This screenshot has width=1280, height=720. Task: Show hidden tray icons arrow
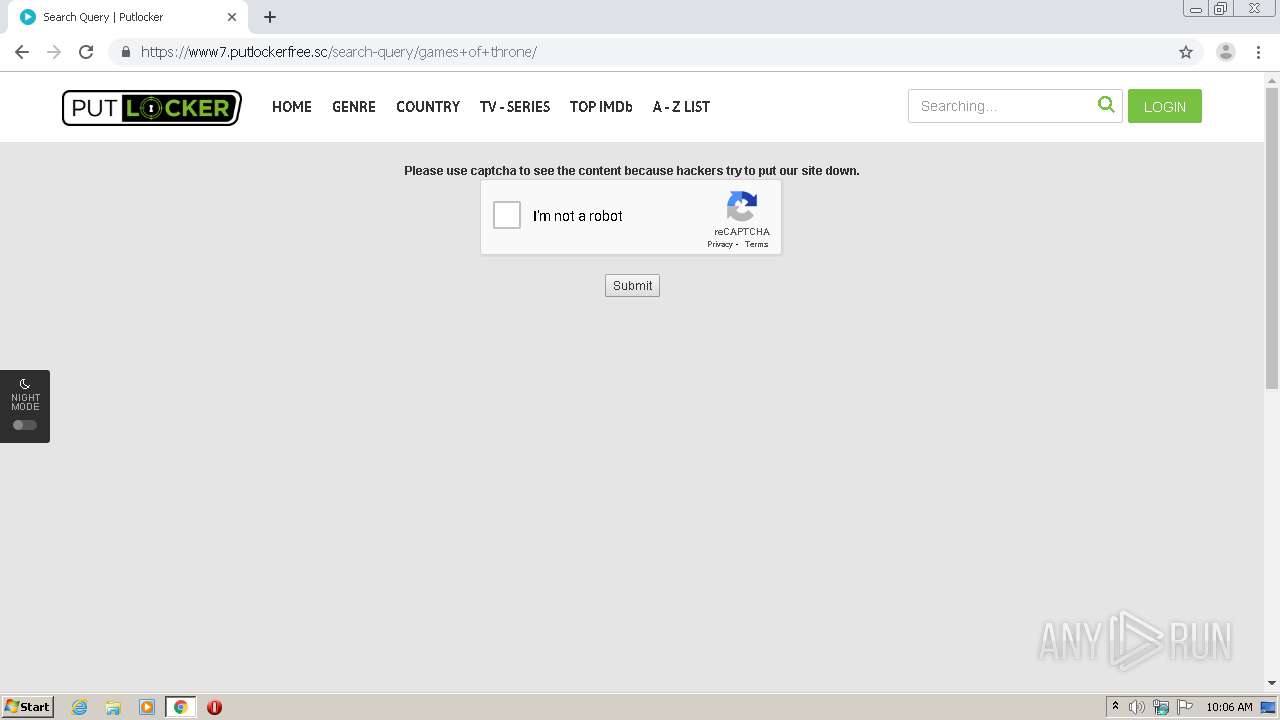tap(1115, 707)
